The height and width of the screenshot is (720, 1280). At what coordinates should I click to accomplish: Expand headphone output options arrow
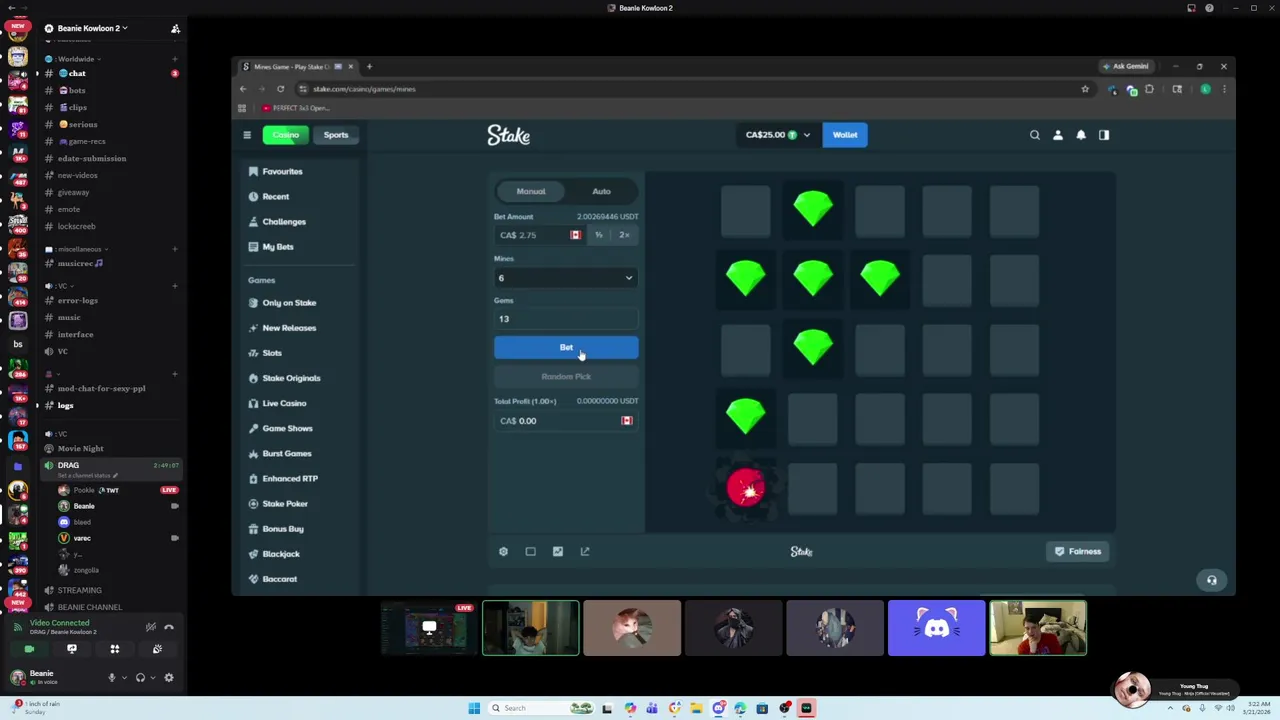pos(152,677)
